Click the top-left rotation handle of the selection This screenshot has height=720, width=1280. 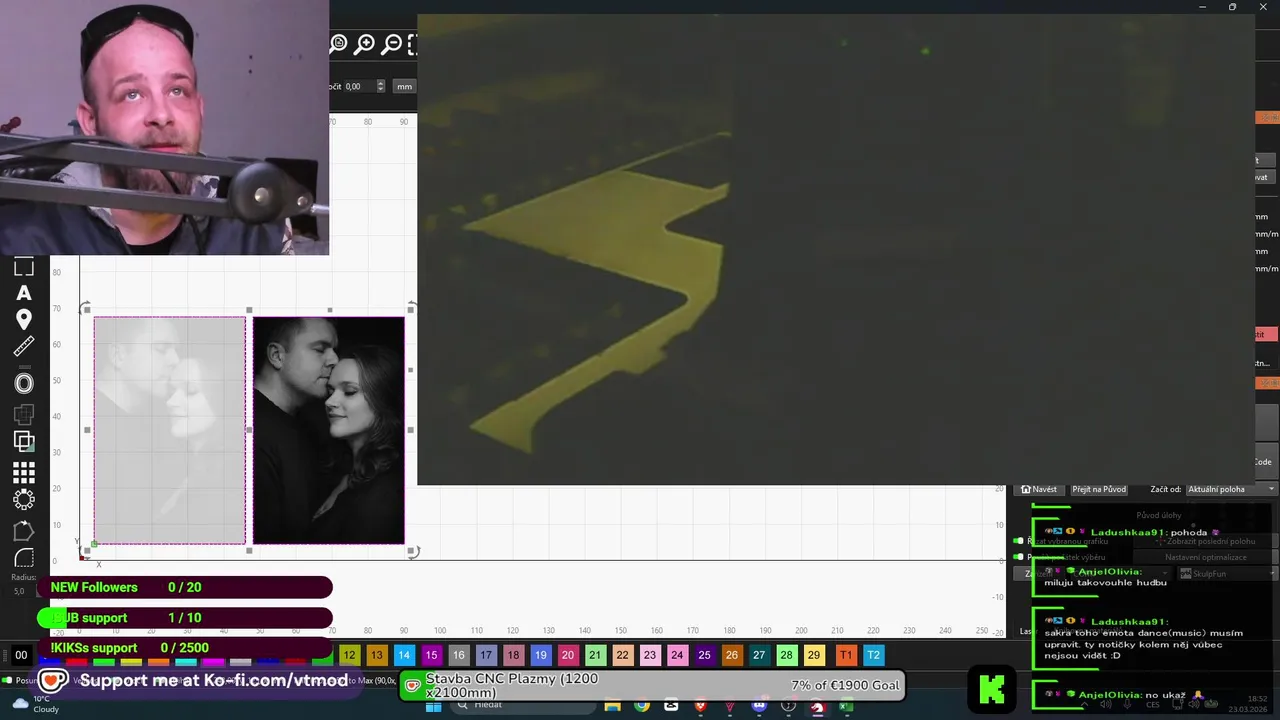click(x=85, y=307)
